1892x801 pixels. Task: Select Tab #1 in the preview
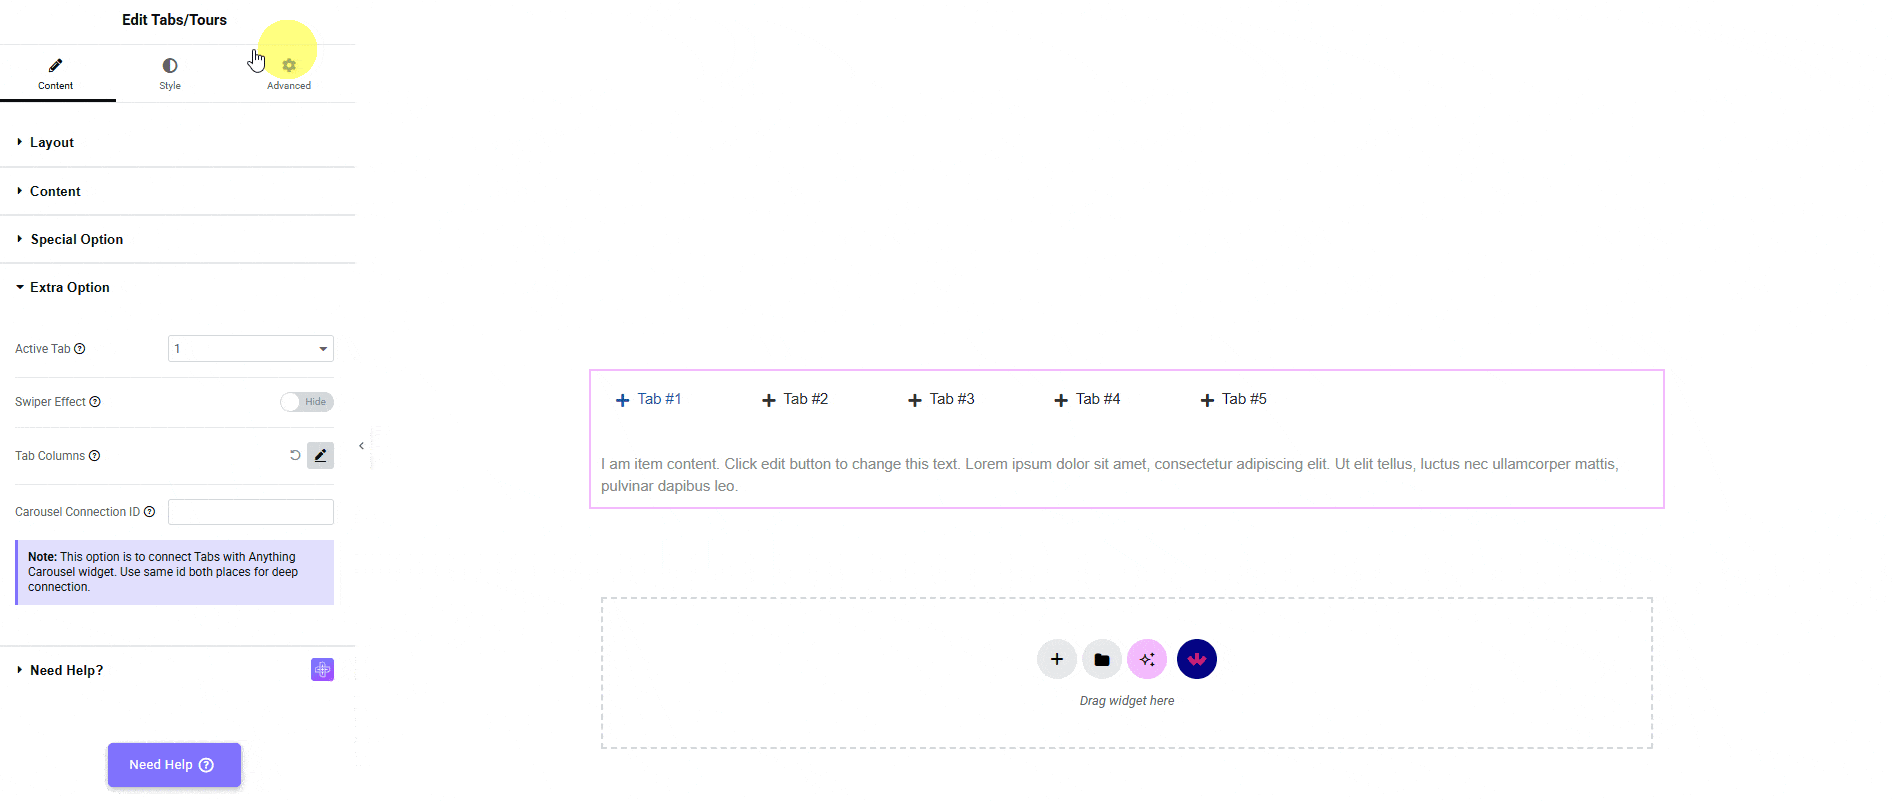click(659, 399)
